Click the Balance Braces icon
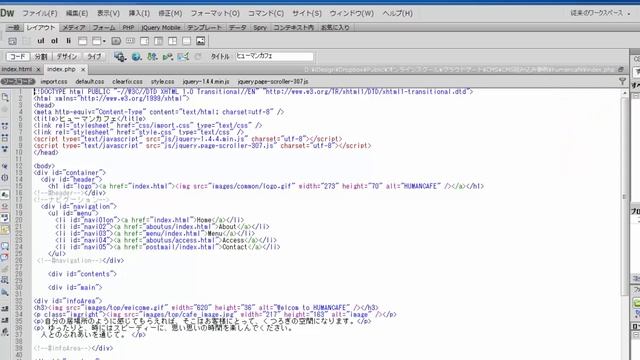 pos(5,178)
